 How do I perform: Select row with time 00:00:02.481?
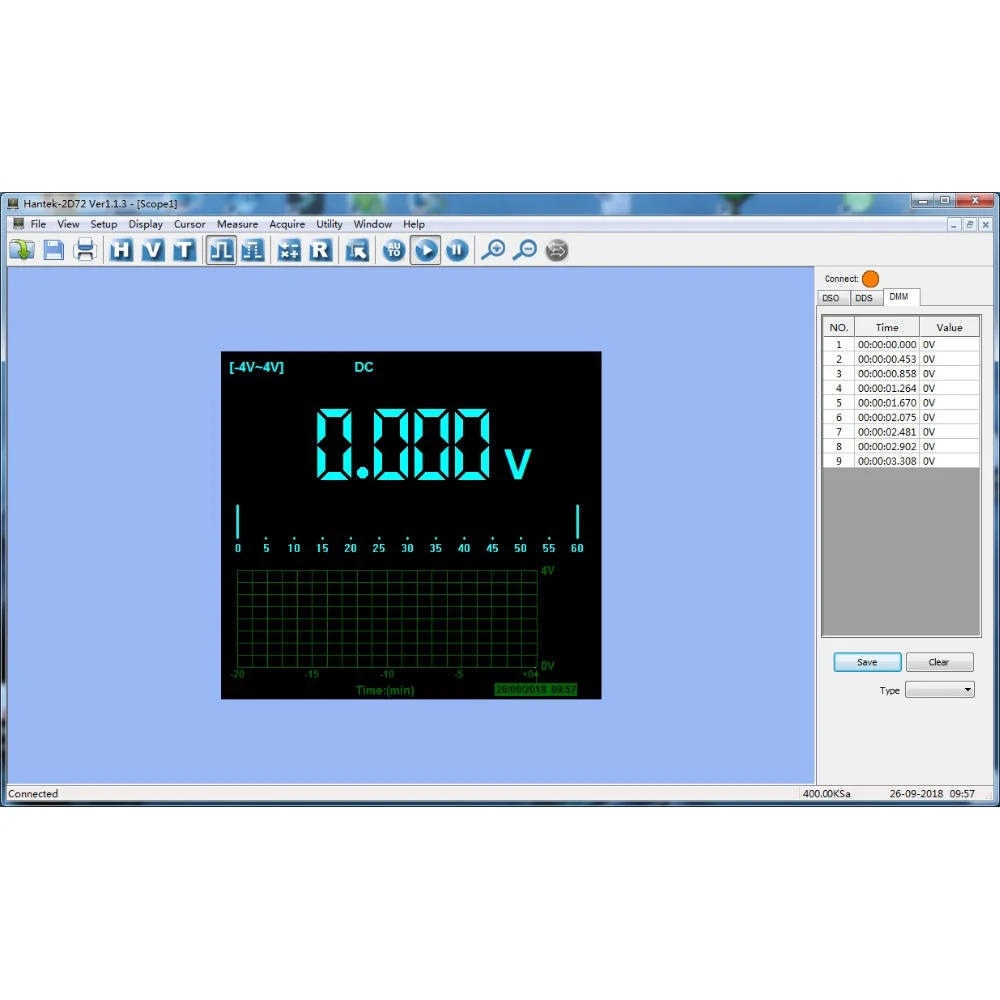901,432
